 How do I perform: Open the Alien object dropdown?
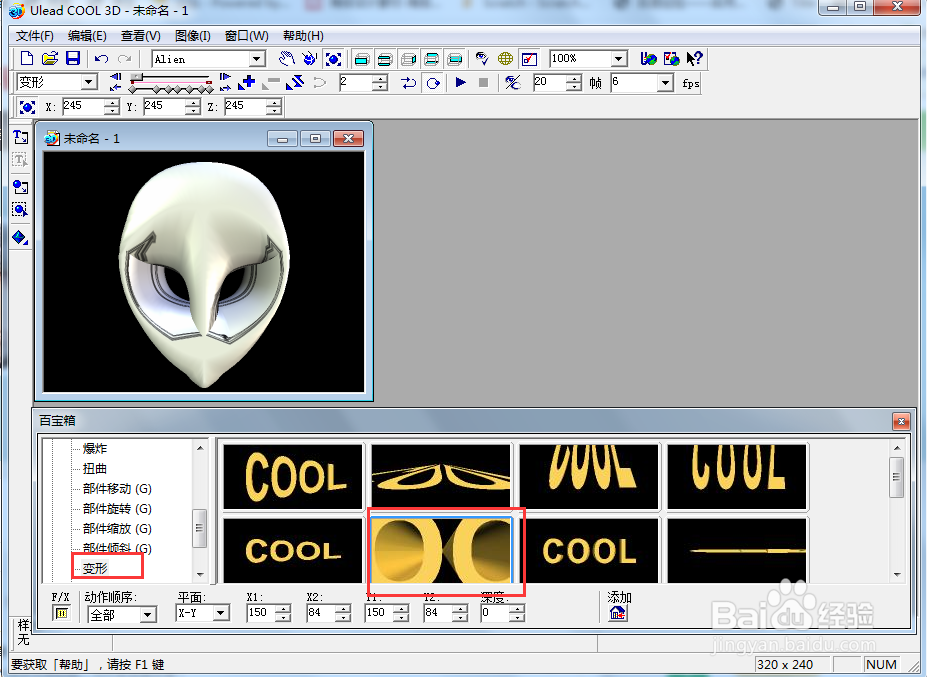point(257,59)
